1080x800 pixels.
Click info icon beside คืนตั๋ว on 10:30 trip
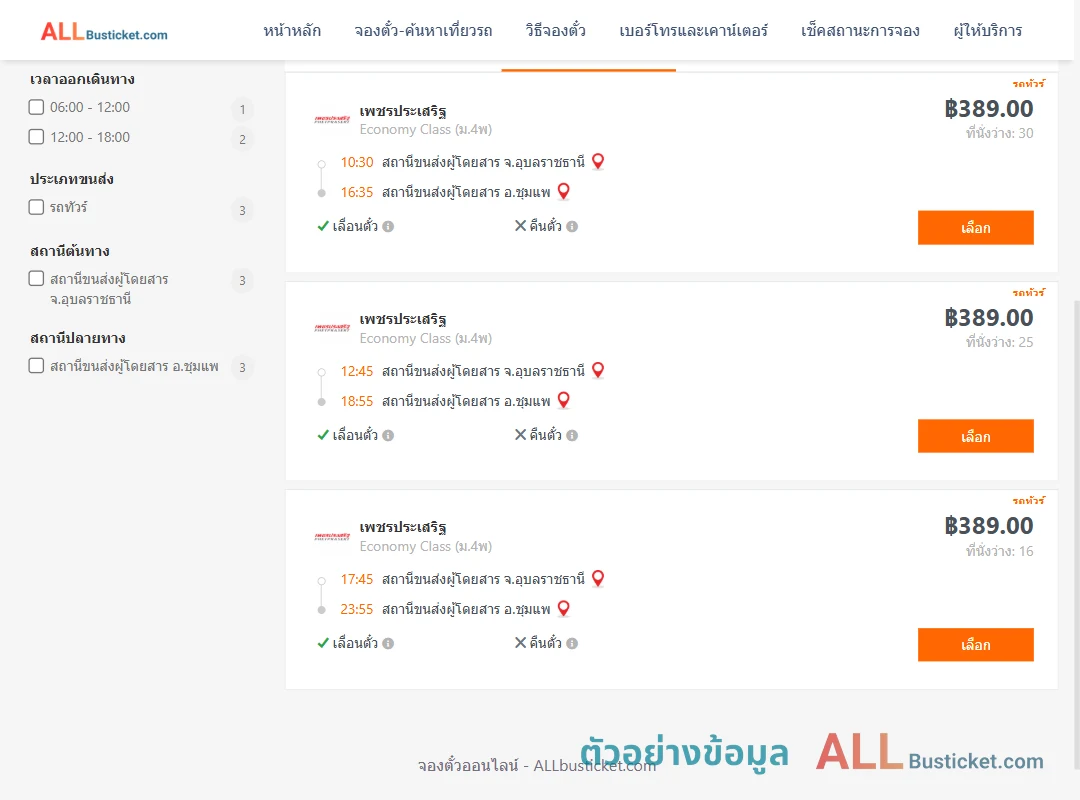tap(572, 226)
